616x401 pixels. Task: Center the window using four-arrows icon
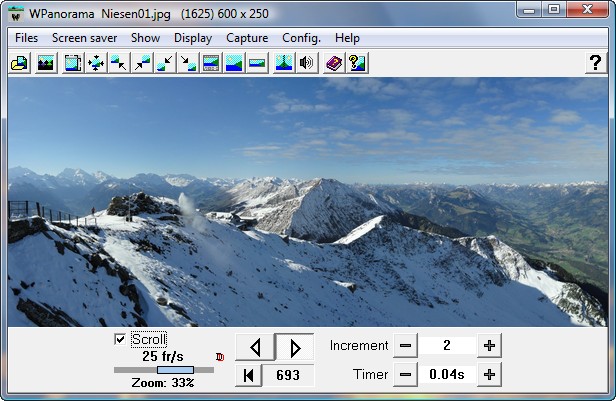(96, 63)
